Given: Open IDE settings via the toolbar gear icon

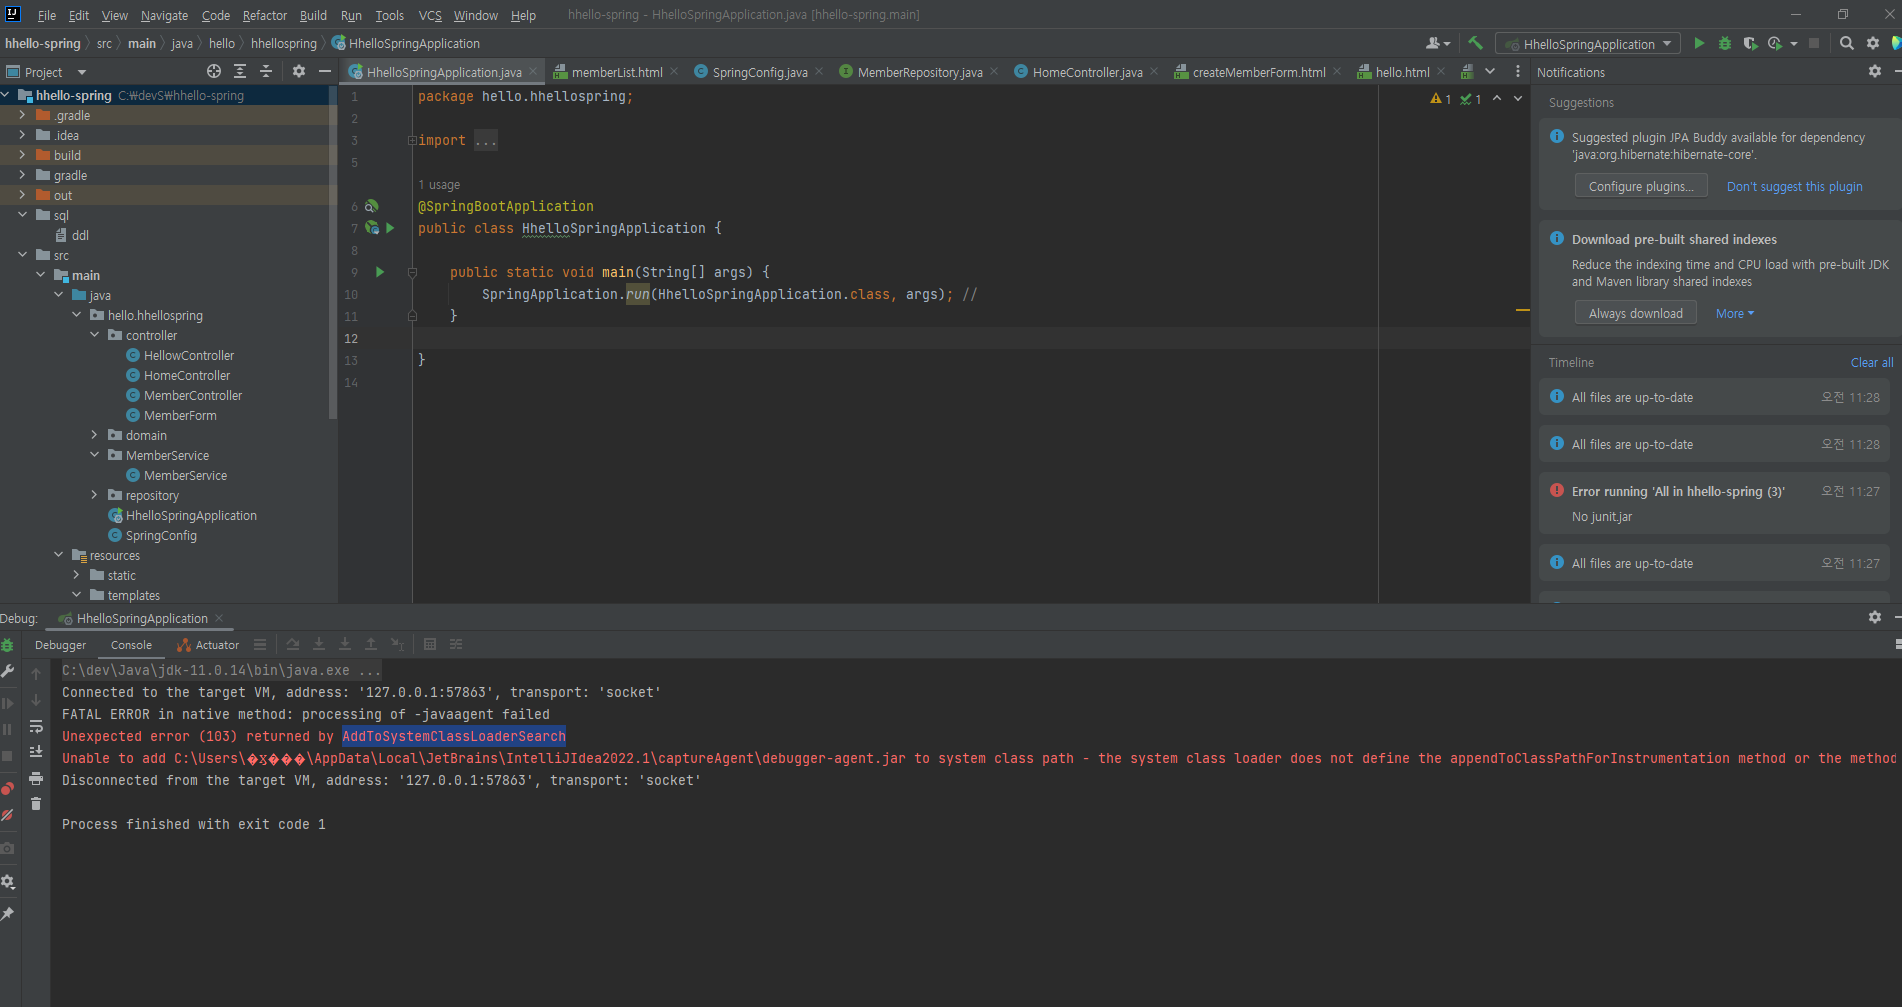Looking at the screenshot, I should pyautogui.click(x=1873, y=43).
